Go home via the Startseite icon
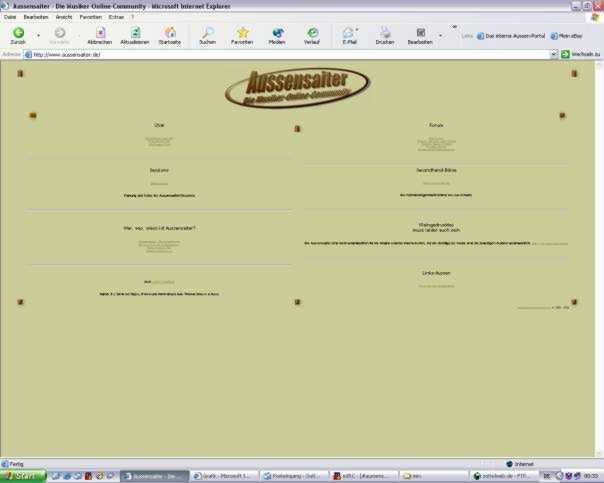The image size is (604, 483). click(x=170, y=33)
